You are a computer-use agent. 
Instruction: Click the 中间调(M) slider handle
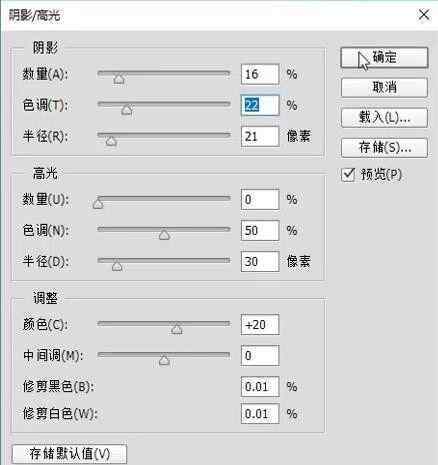coord(164,360)
